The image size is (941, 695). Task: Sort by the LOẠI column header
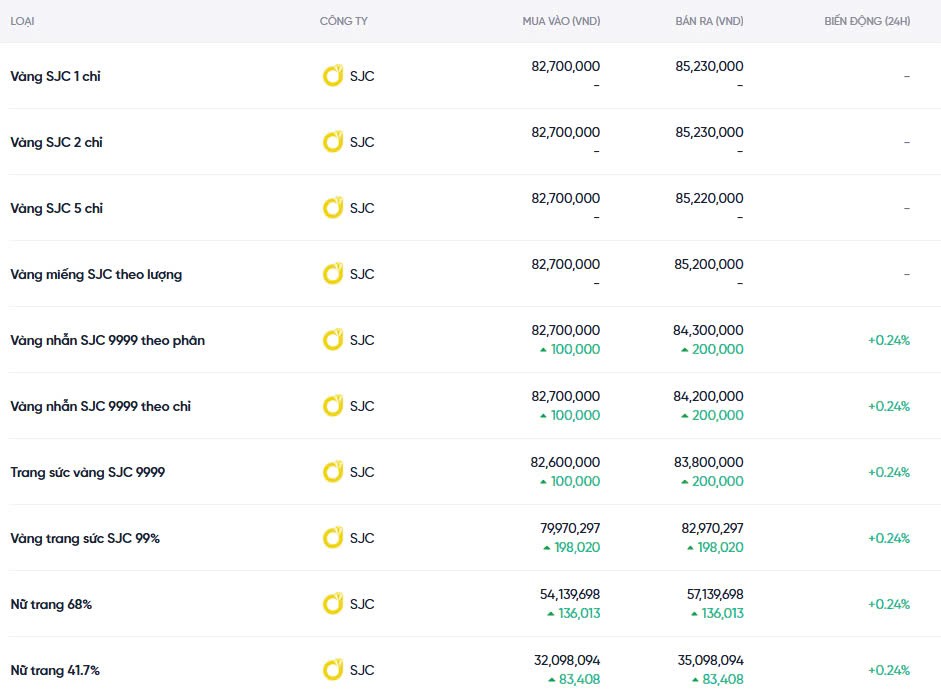tap(23, 21)
